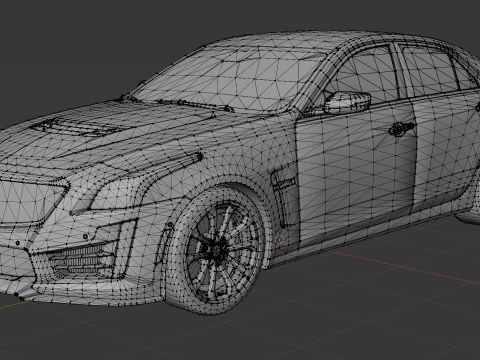Select the front tire sidewall
Screen dimensions: 480x360
pyautogui.click(x=178, y=253)
